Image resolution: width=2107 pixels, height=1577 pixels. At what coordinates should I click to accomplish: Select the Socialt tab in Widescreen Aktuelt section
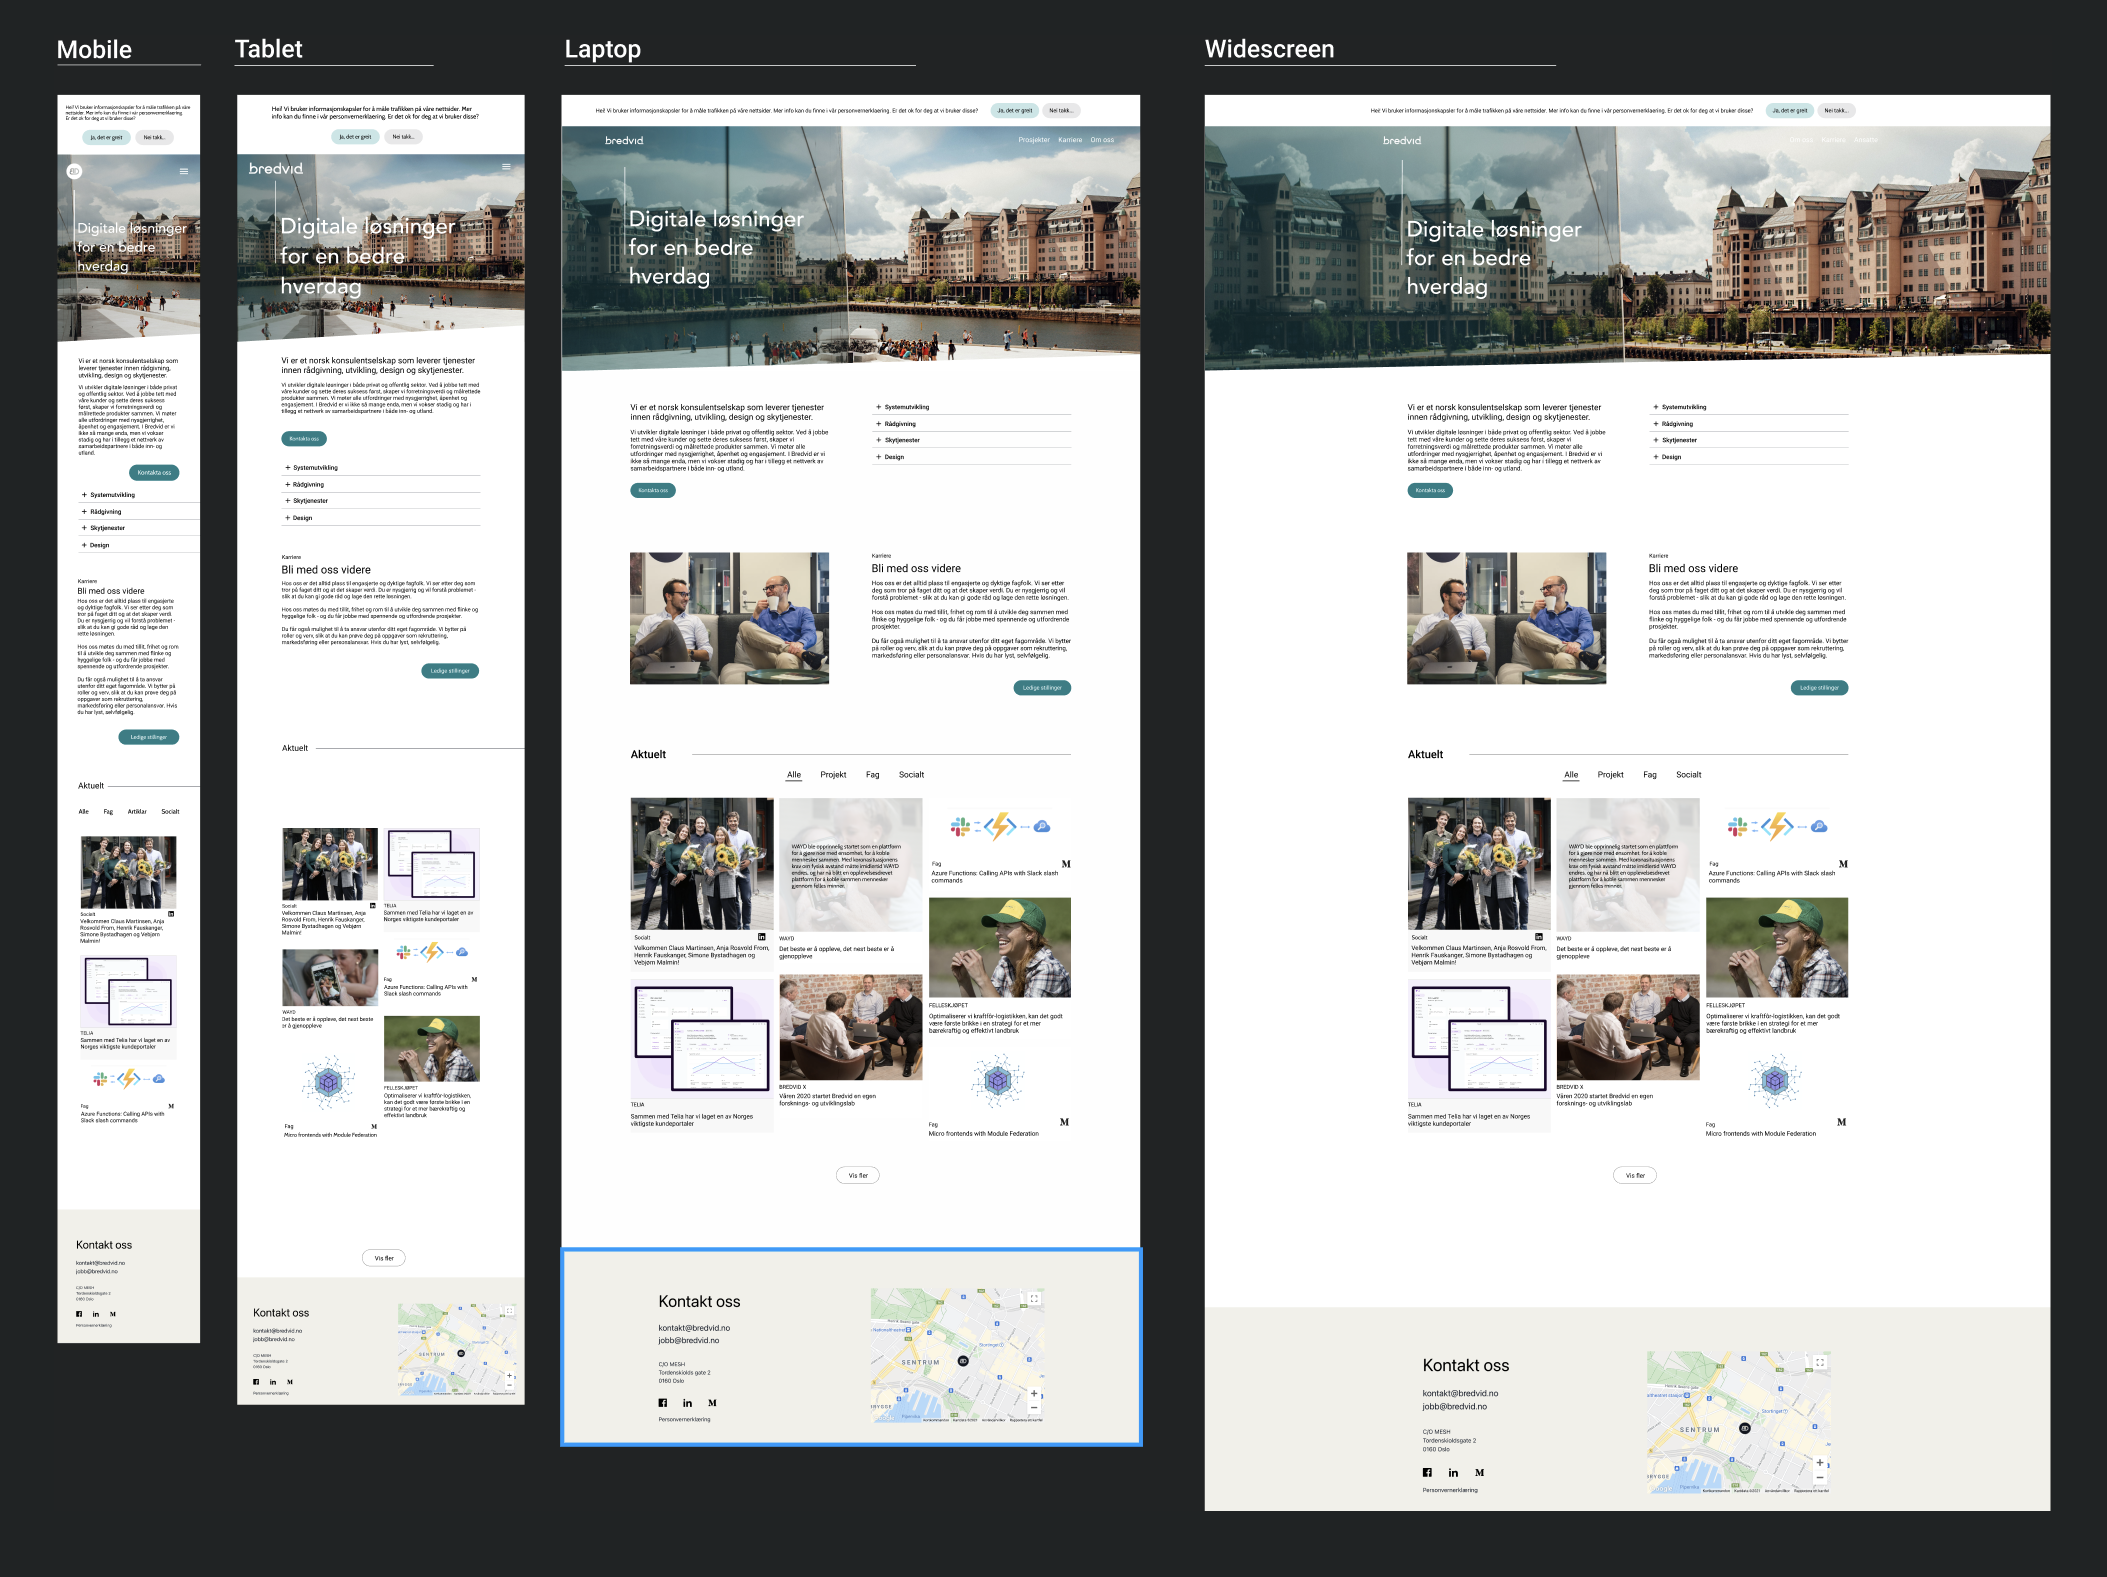tap(1688, 775)
